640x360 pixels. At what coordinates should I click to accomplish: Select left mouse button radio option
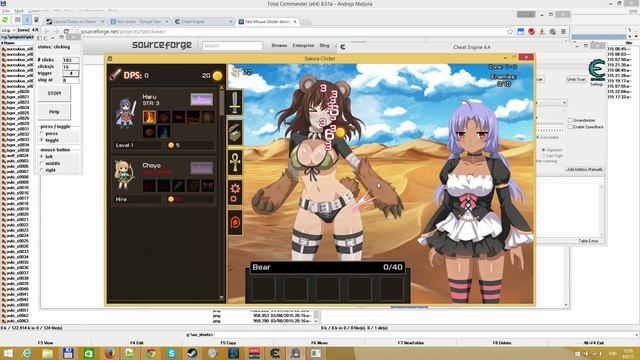coord(42,157)
